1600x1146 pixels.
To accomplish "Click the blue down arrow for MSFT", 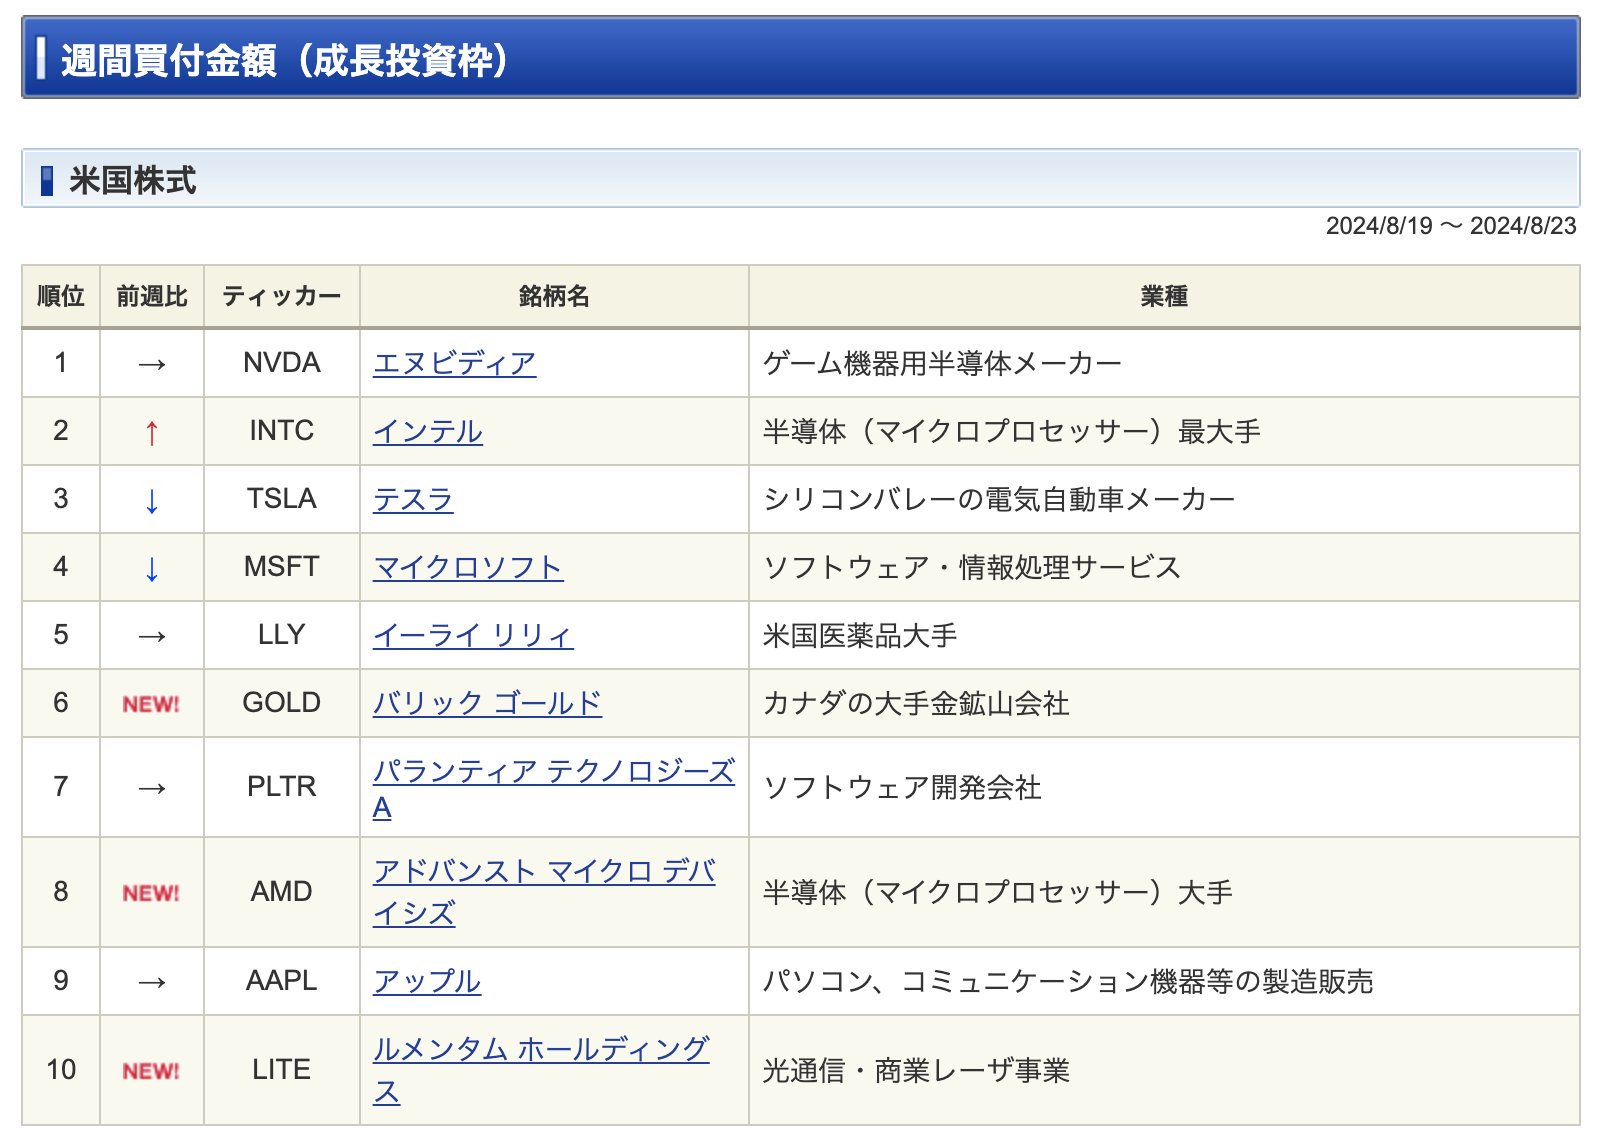I will 151,568.
